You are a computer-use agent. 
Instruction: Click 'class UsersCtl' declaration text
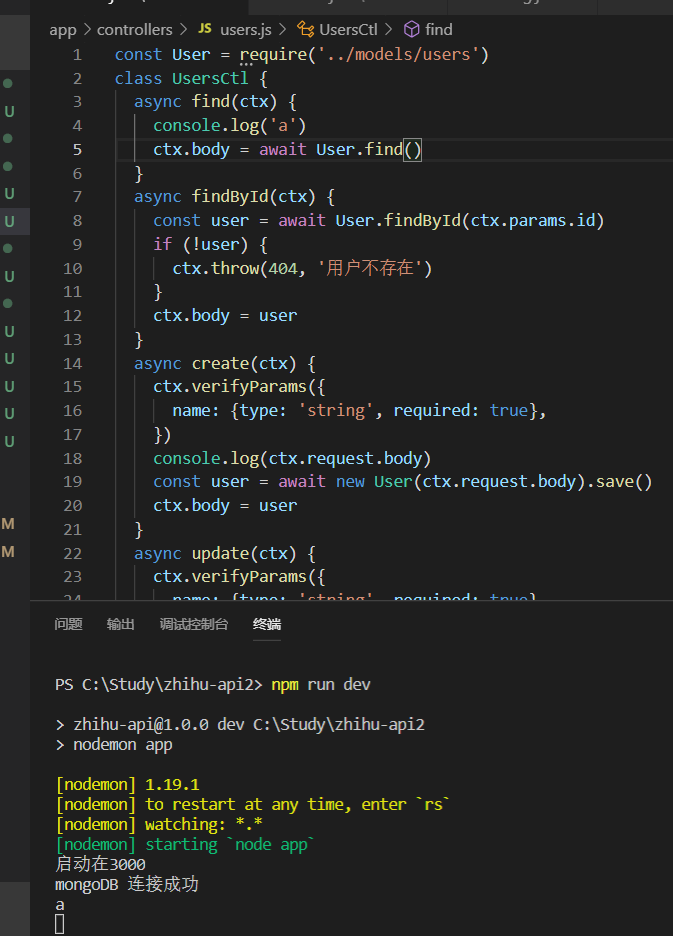click(x=182, y=79)
